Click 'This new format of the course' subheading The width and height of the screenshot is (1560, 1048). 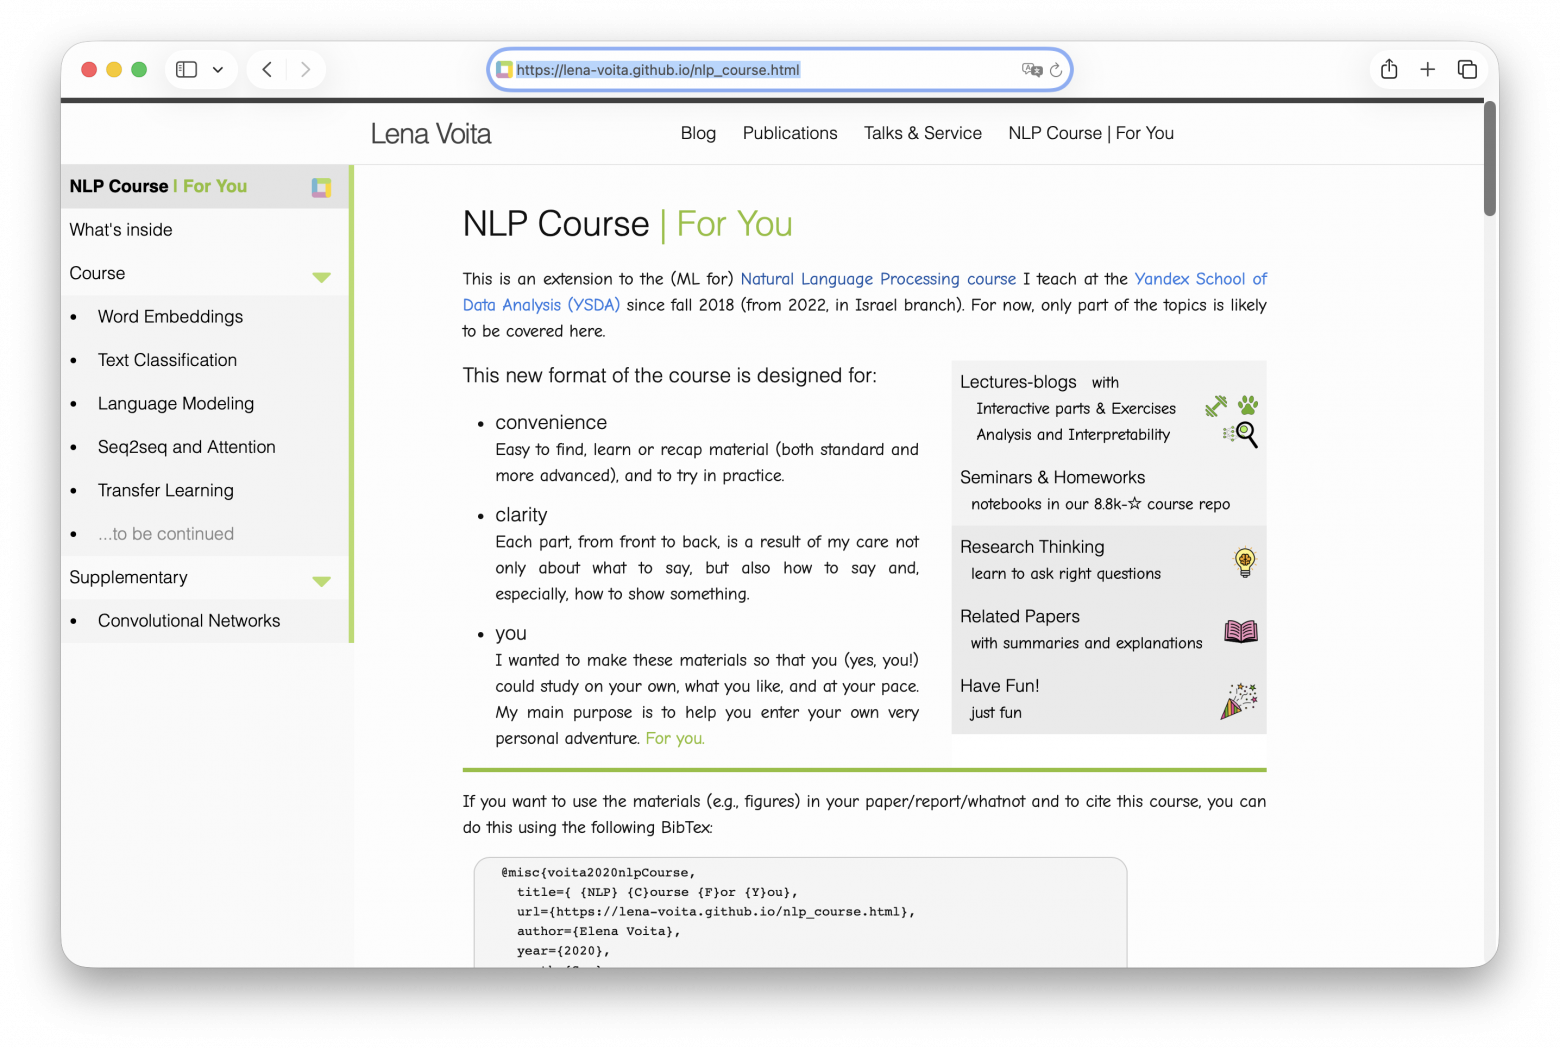[669, 376]
